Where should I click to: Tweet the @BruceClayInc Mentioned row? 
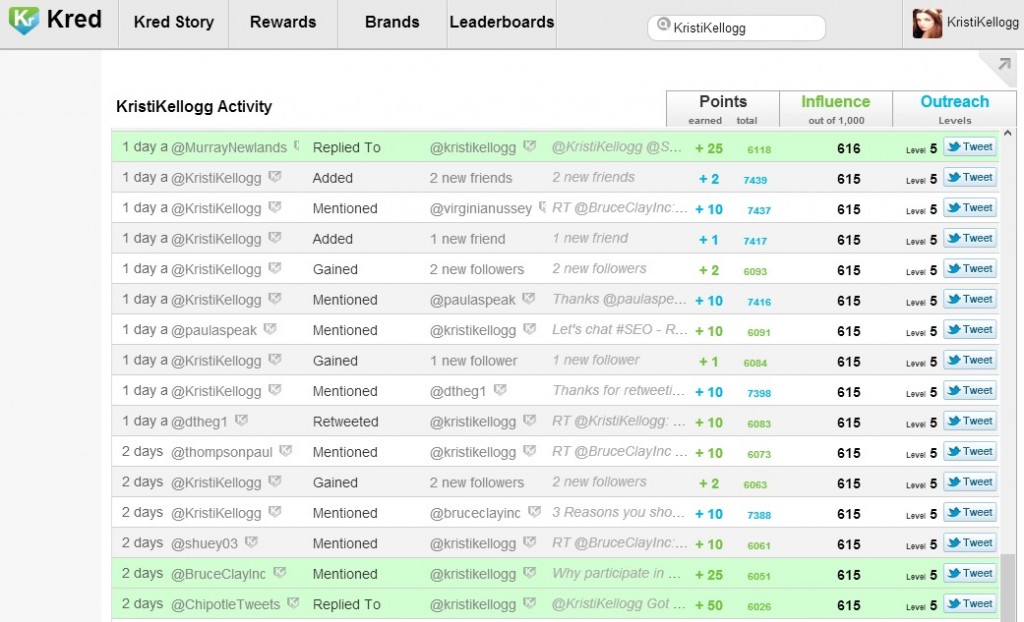tap(970, 574)
